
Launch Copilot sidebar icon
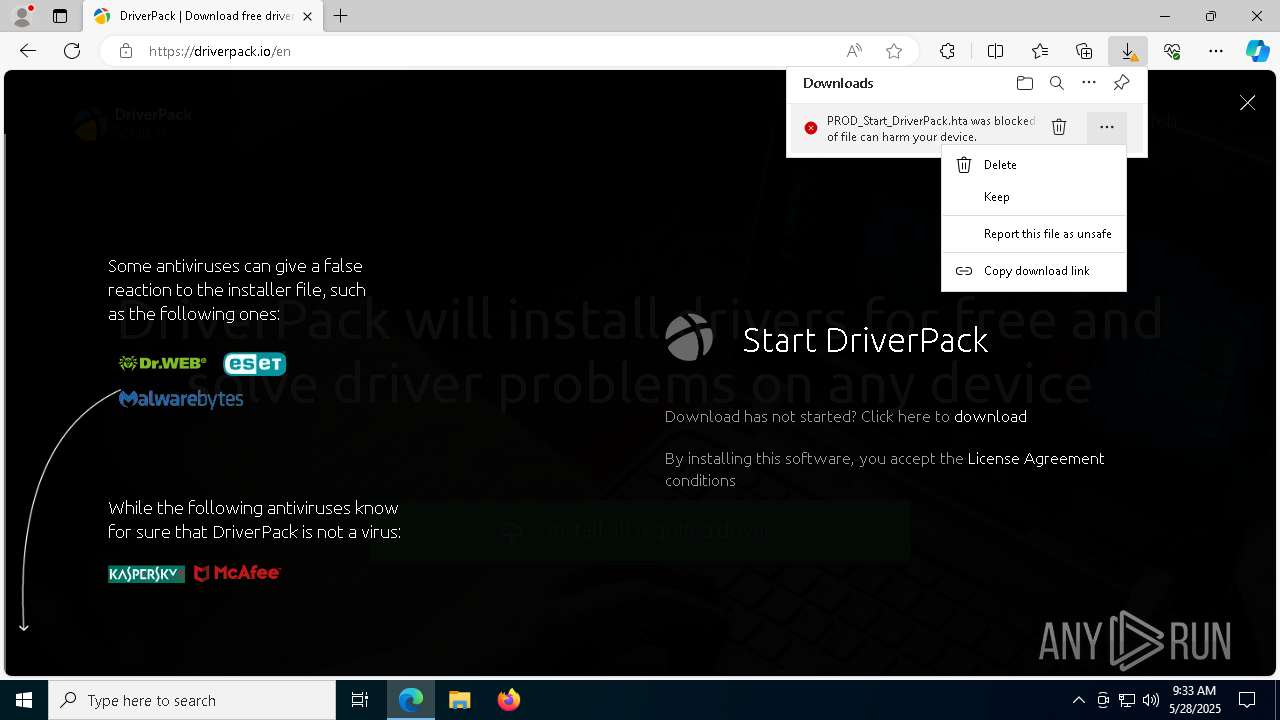1257,51
